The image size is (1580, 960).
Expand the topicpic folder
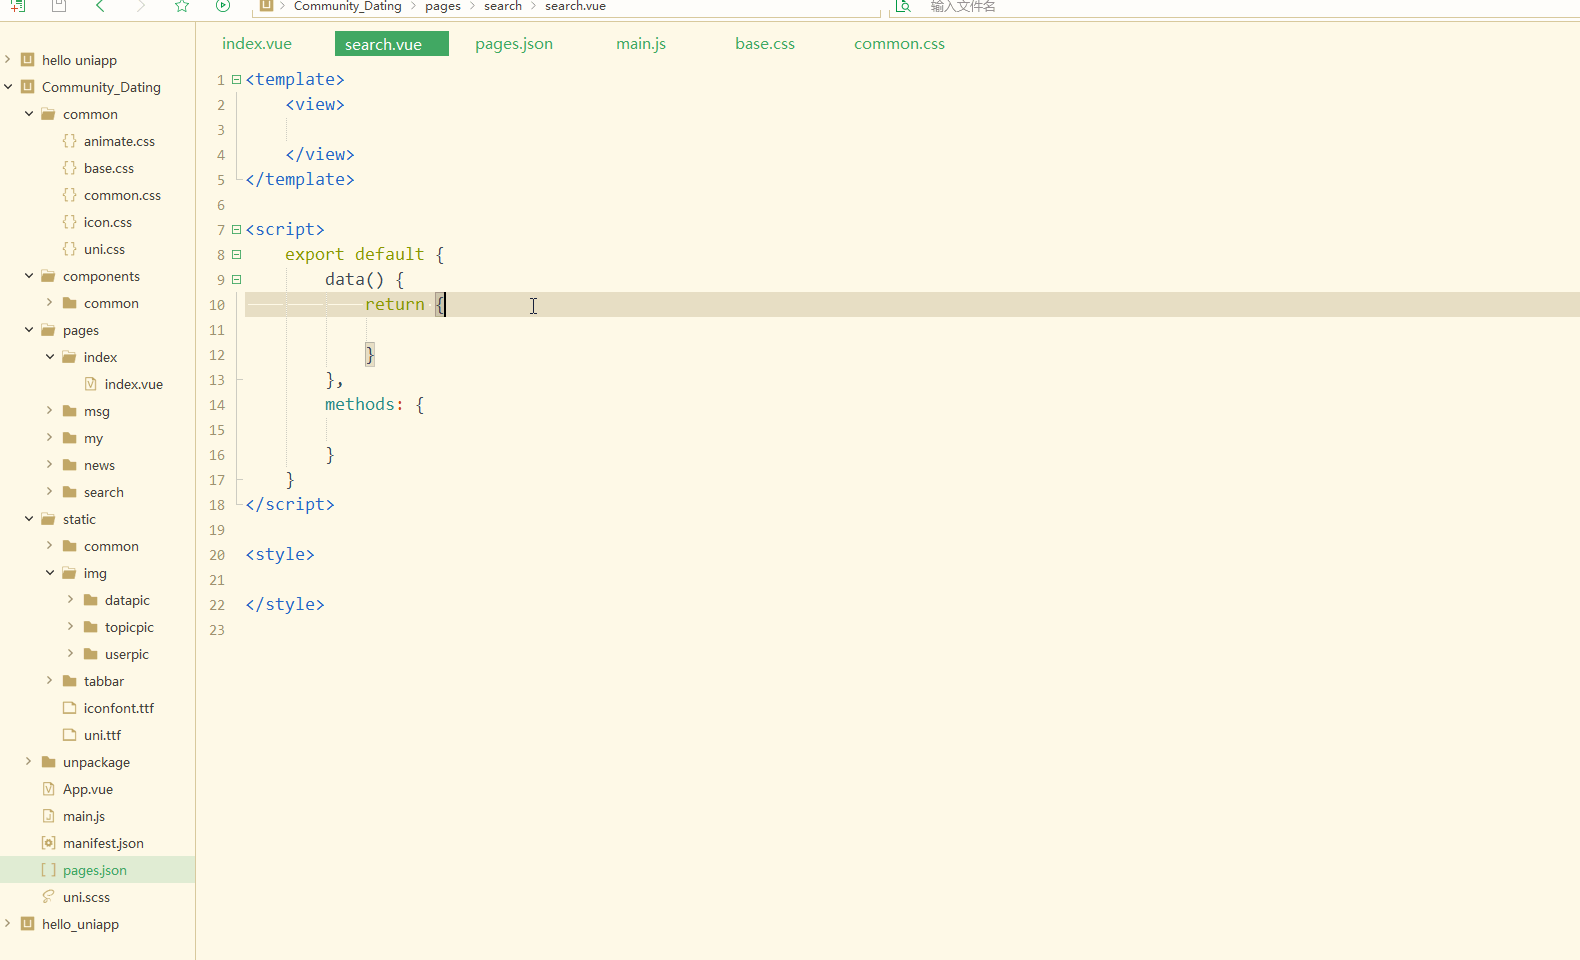click(x=71, y=627)
